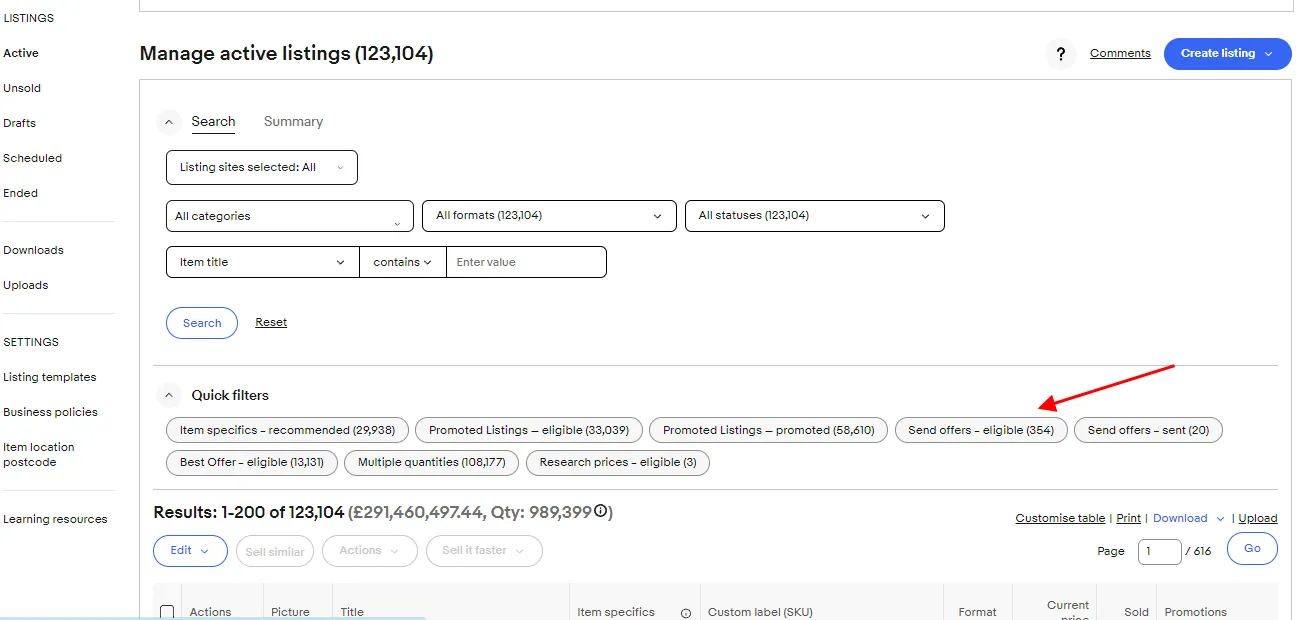Expand the Create listing button arrow
1307x620 pixels.
coord(1270,54)
